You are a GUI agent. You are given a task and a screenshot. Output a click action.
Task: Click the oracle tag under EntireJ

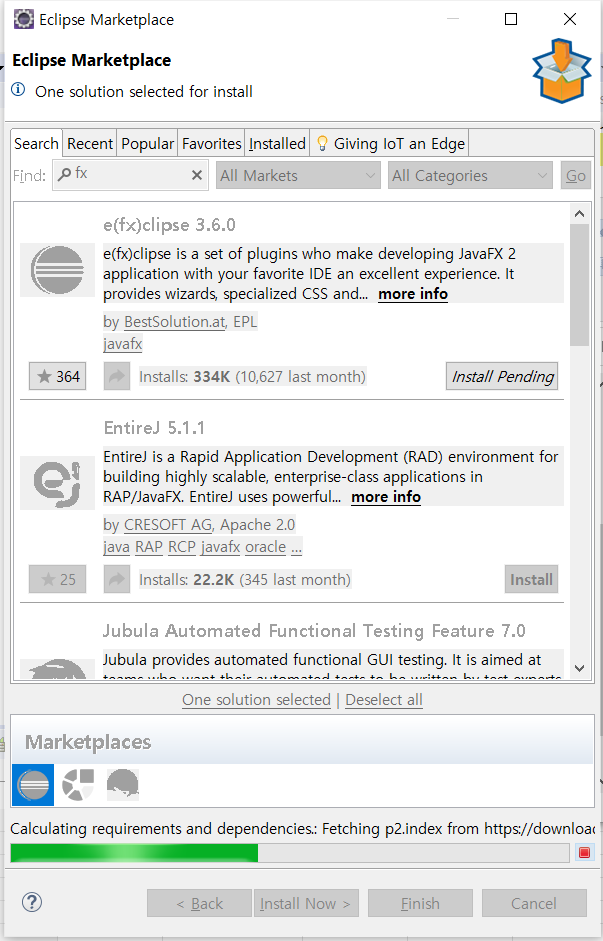(x=266, y=547)
